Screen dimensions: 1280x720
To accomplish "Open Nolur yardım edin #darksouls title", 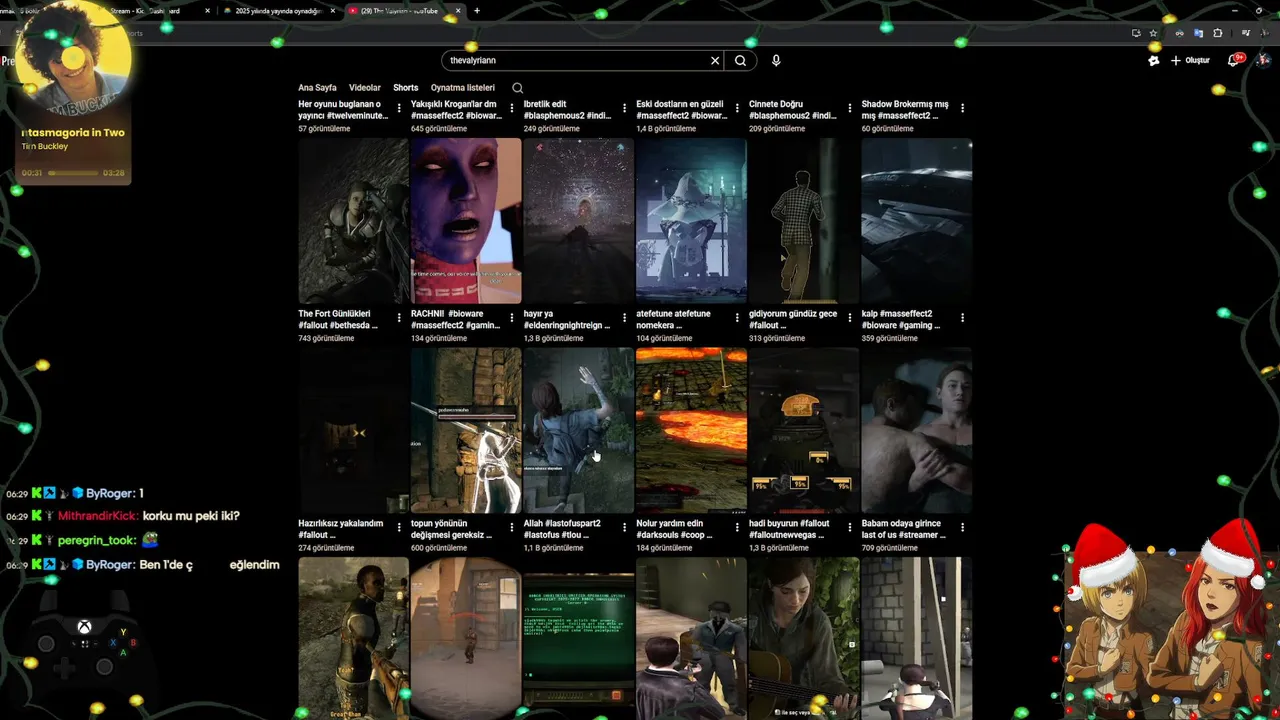I will point(675,529).
